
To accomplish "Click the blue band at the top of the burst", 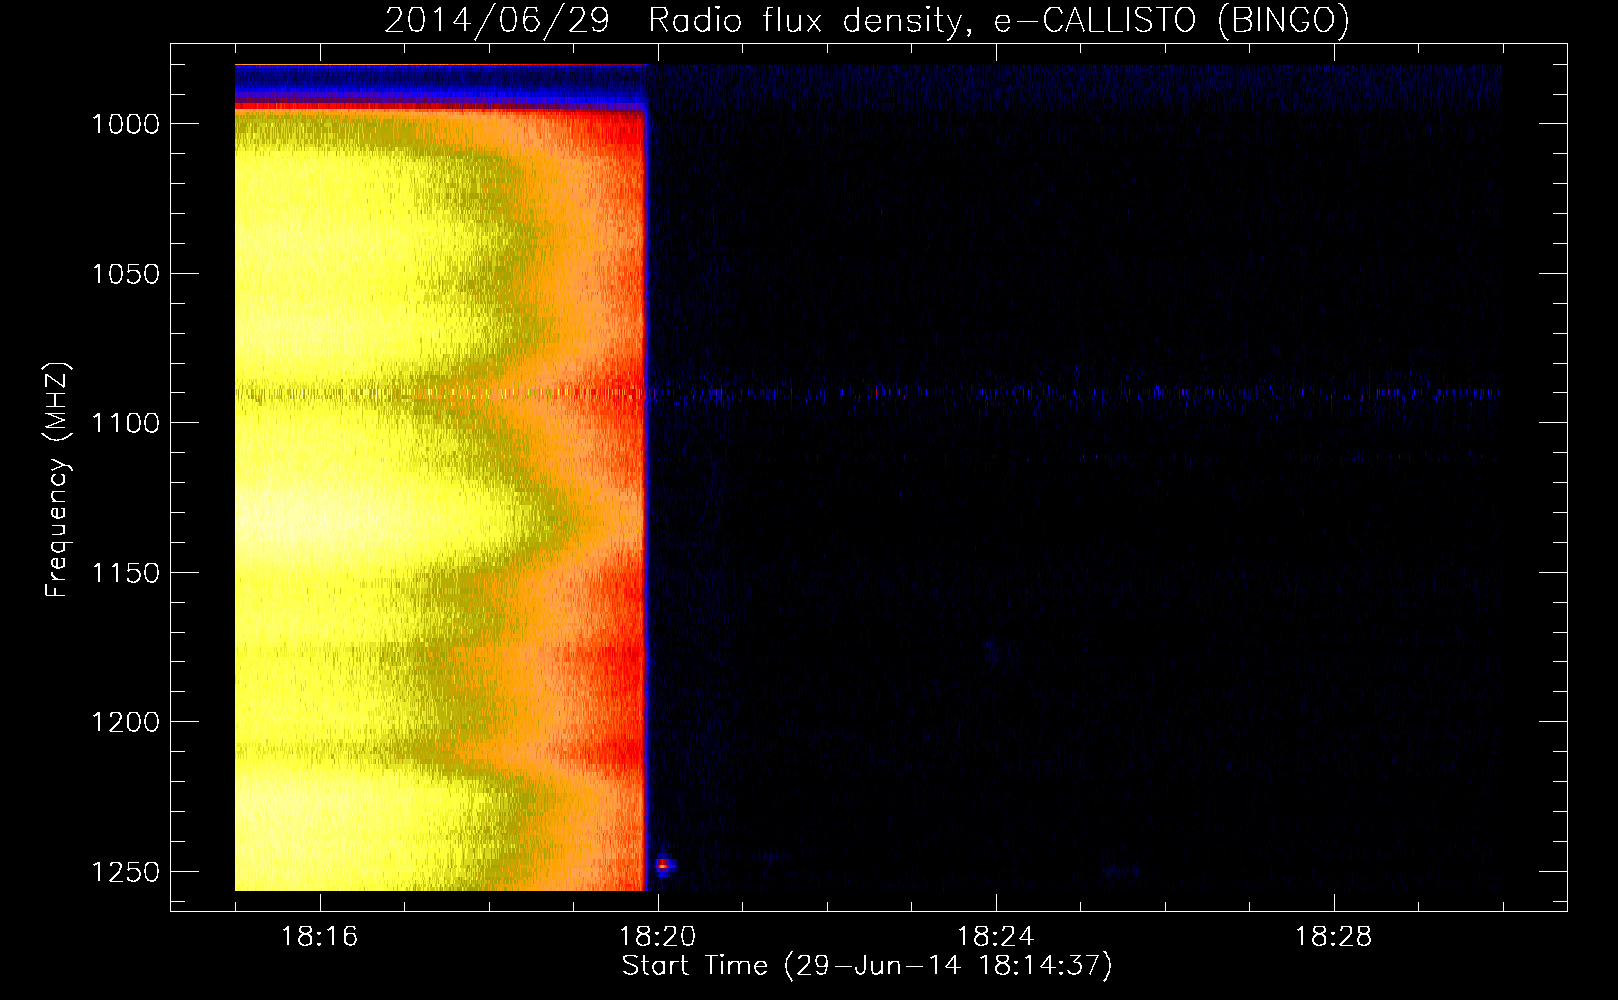I will pyautogui.click(x=441, y=84).
